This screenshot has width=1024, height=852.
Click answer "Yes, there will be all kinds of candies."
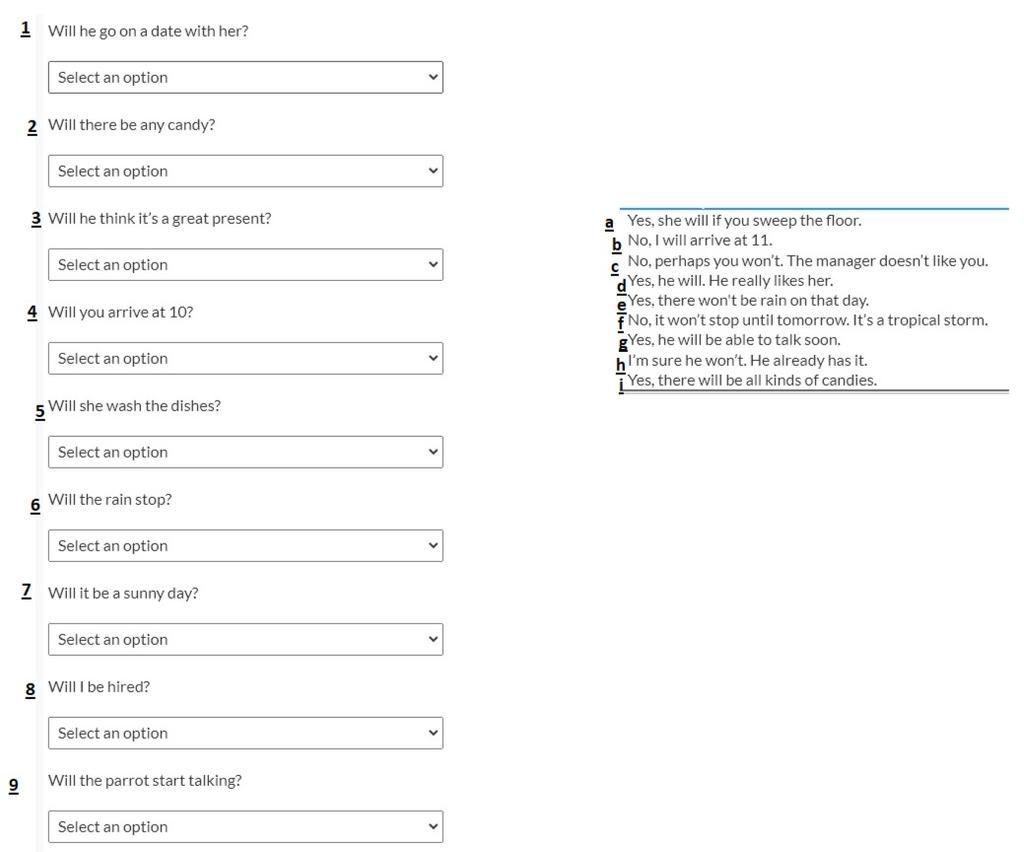tap(752, 381)
